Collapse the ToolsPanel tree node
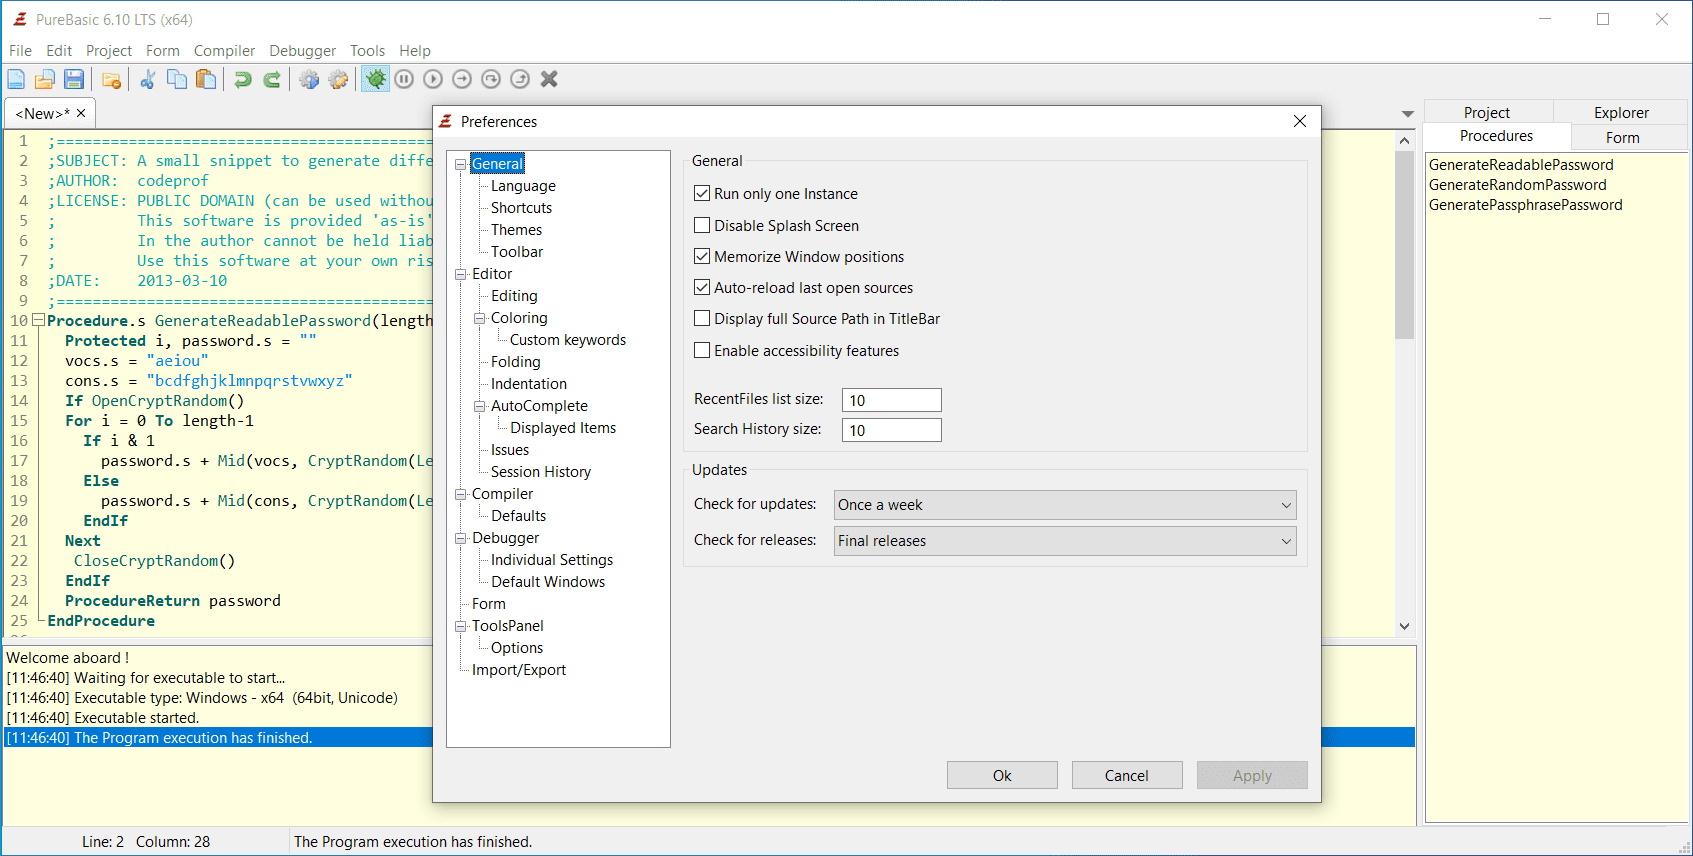This screenshot has width=1693, height=856. pyautogui.click(x=461, y=626)
